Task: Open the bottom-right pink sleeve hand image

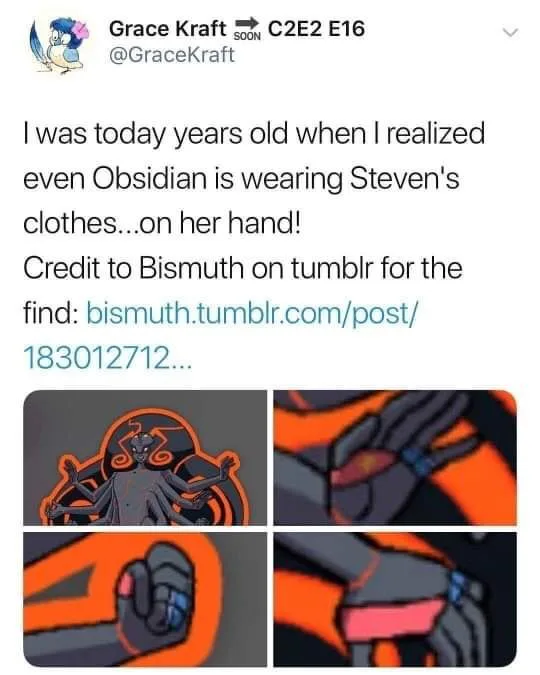Action: 395,599
